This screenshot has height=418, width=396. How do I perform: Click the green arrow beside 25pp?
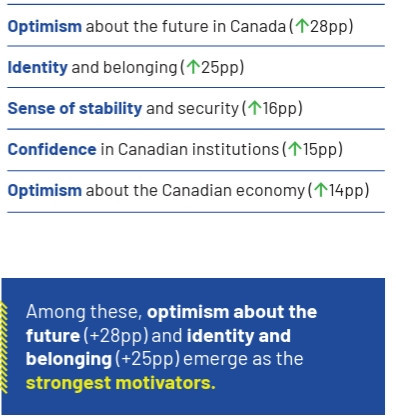(193, 67)
